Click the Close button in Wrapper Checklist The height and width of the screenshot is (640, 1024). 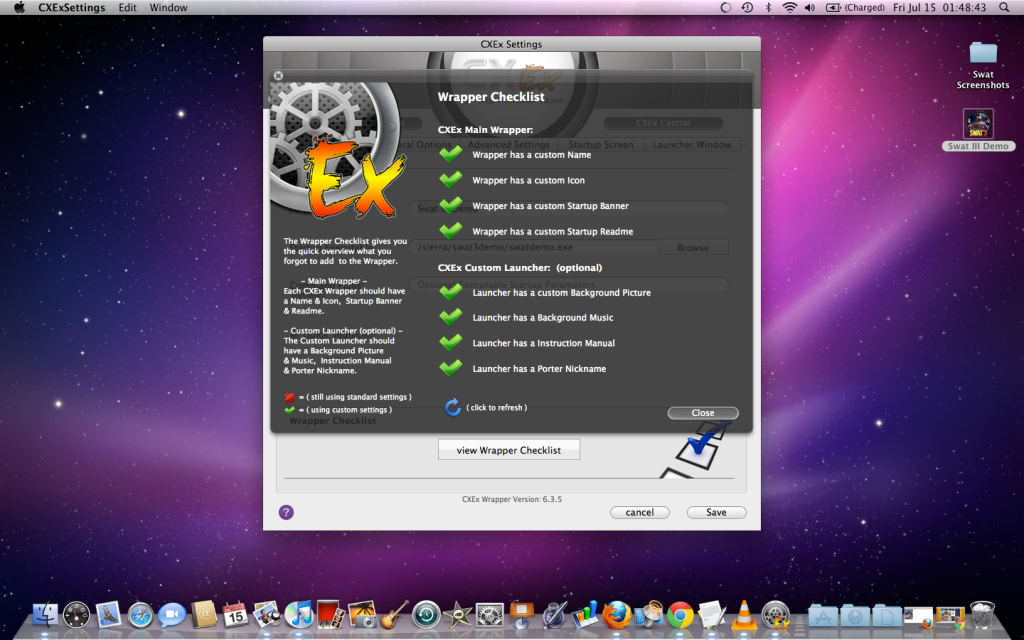703,413
